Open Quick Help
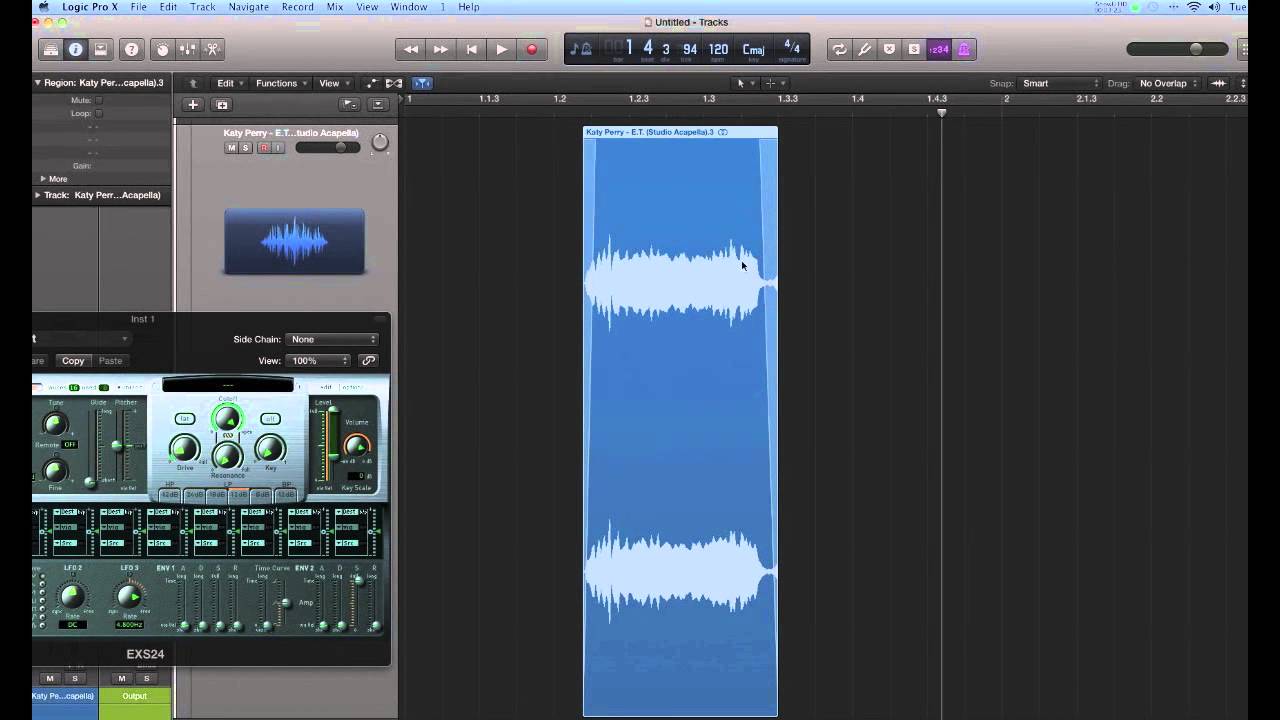Image resolution: width=1280 pixels, height=720 pixels. 131,49
